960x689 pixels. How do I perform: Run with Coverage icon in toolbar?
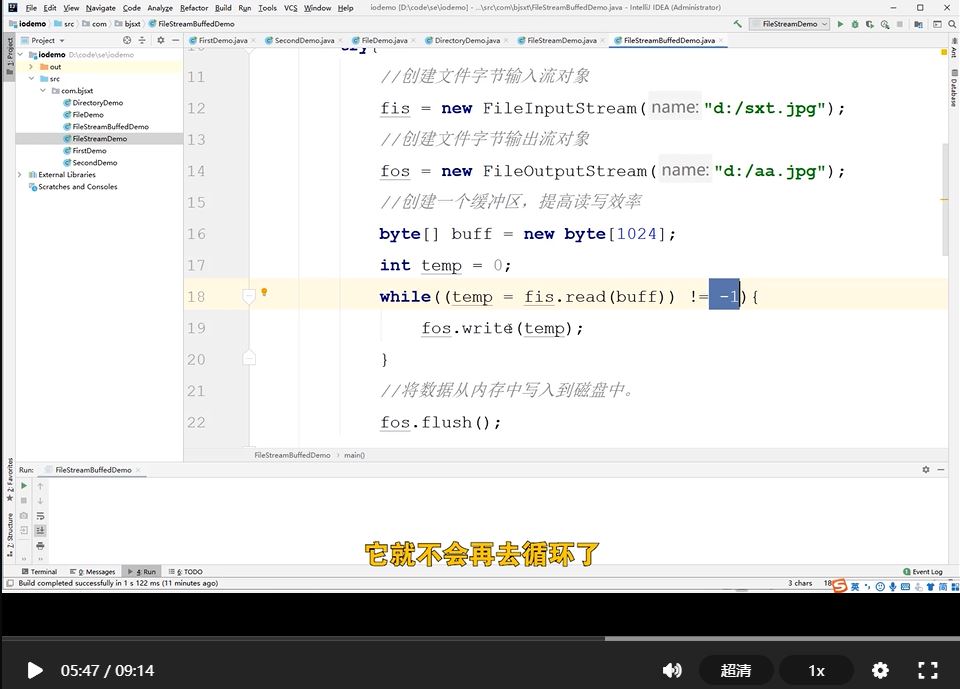tap(870, 24)
